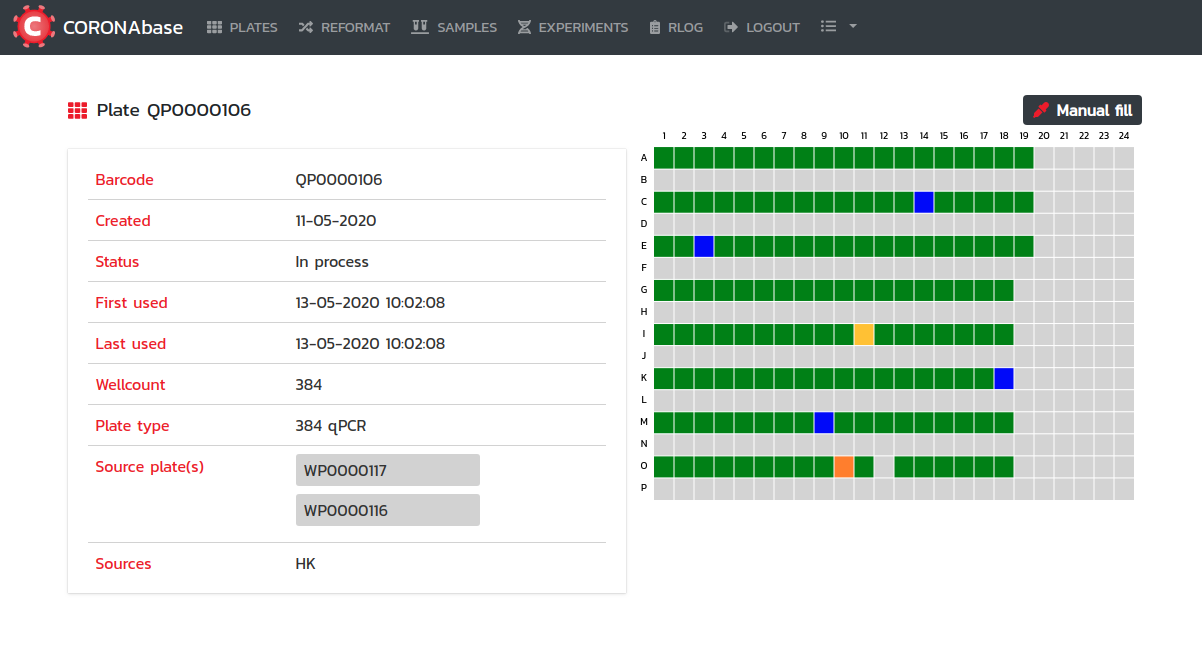The width and height of the screenshot is (1202, 653).
Task: Click the Reformat shuffle icon
Action: point(306,27)
